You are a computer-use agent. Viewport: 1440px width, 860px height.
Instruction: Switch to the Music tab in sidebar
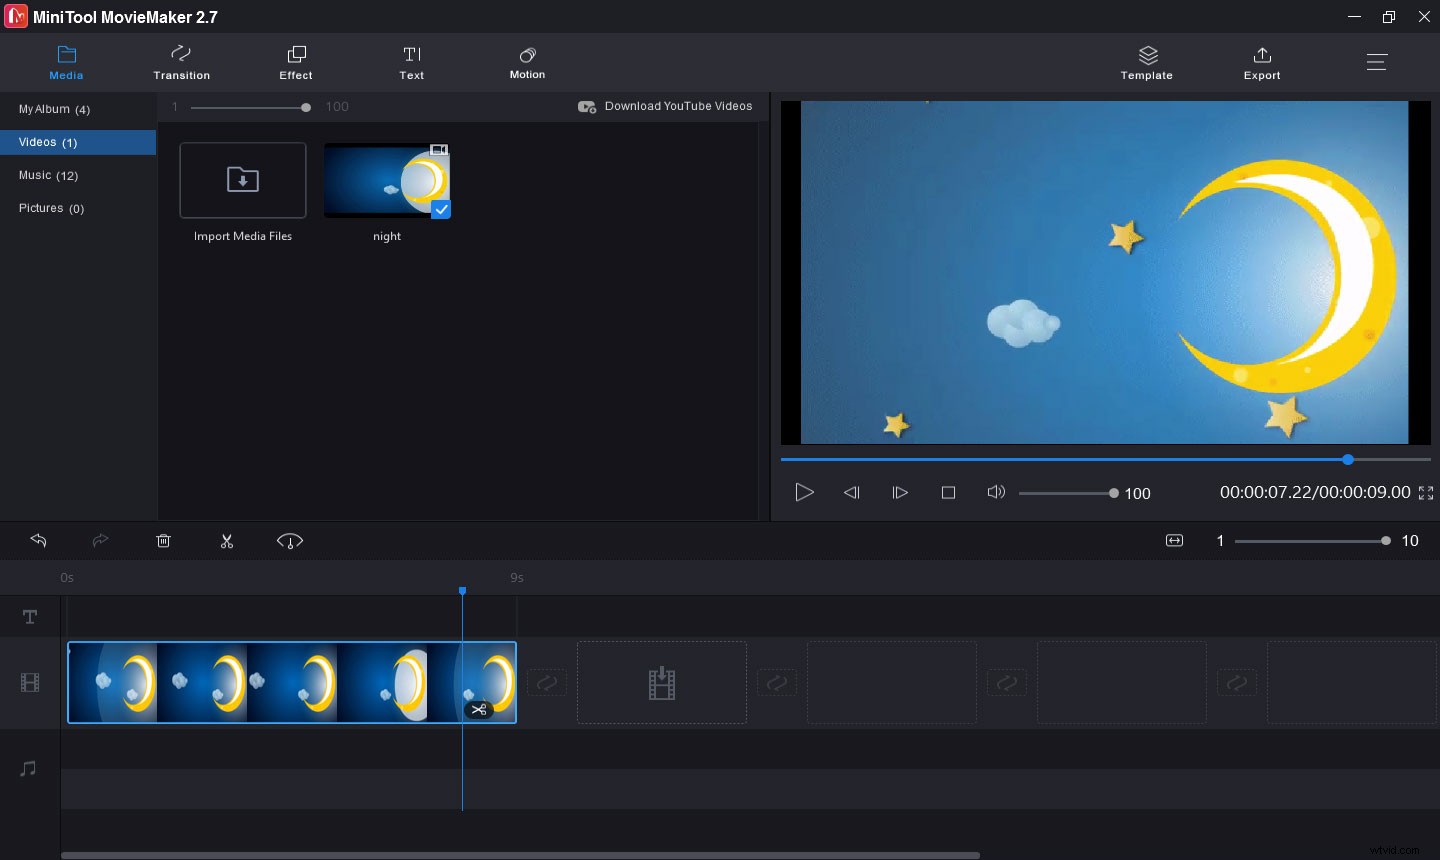[48, 175]
